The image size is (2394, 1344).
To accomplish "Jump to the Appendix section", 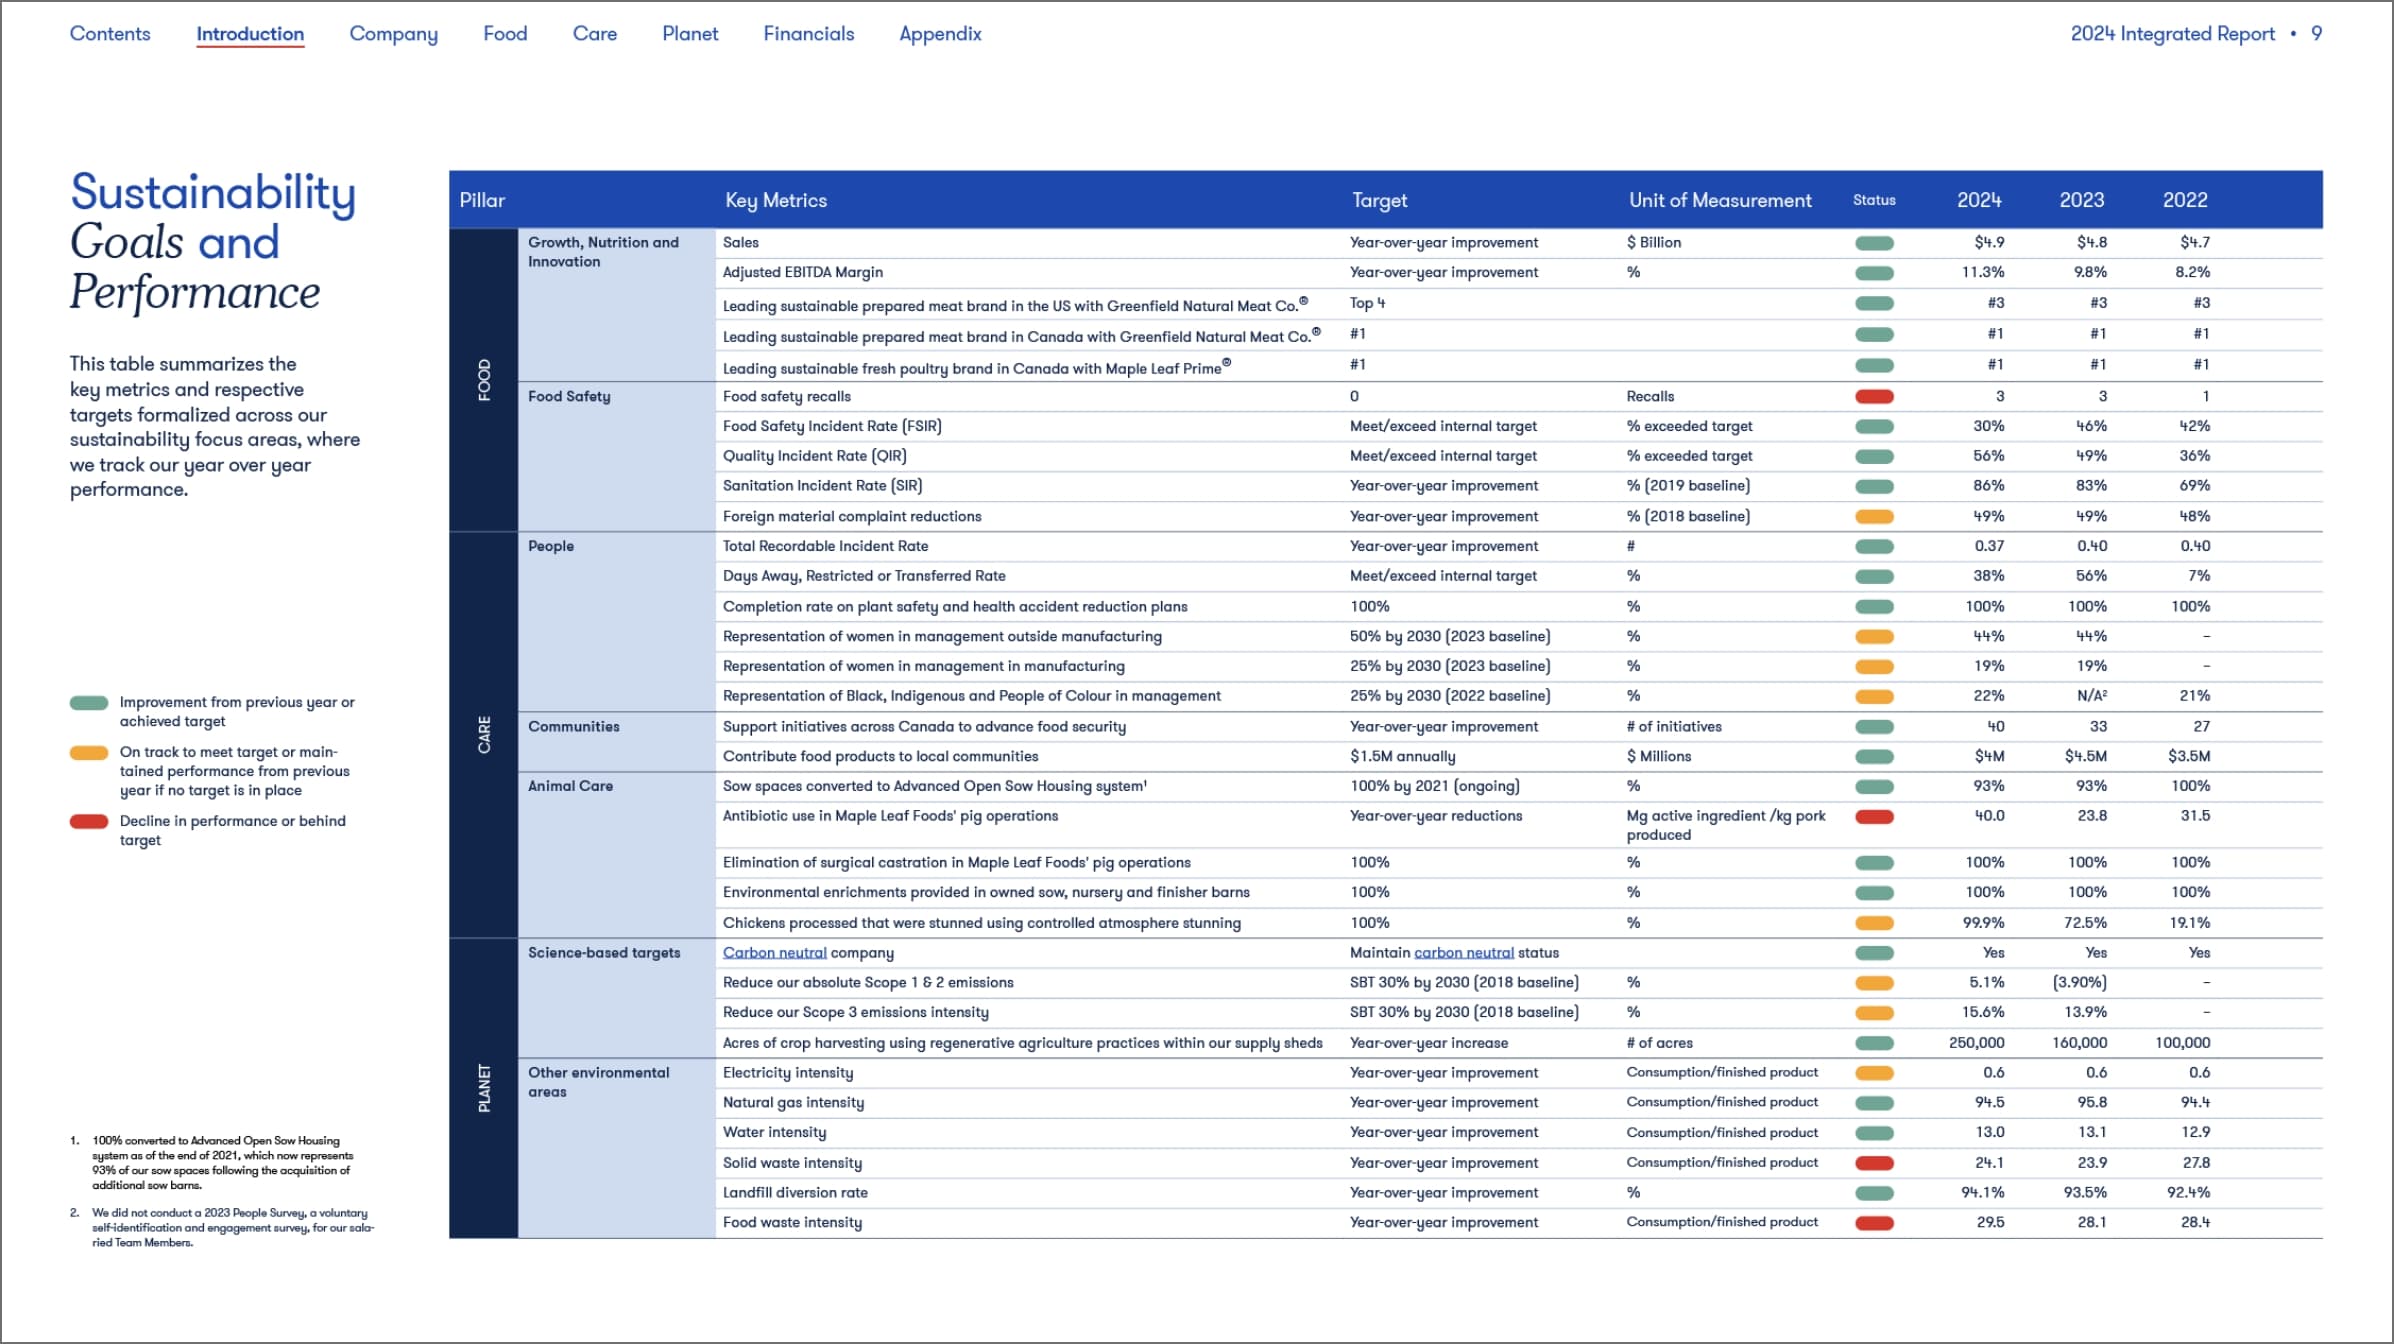I will click(x=940, y=33).
